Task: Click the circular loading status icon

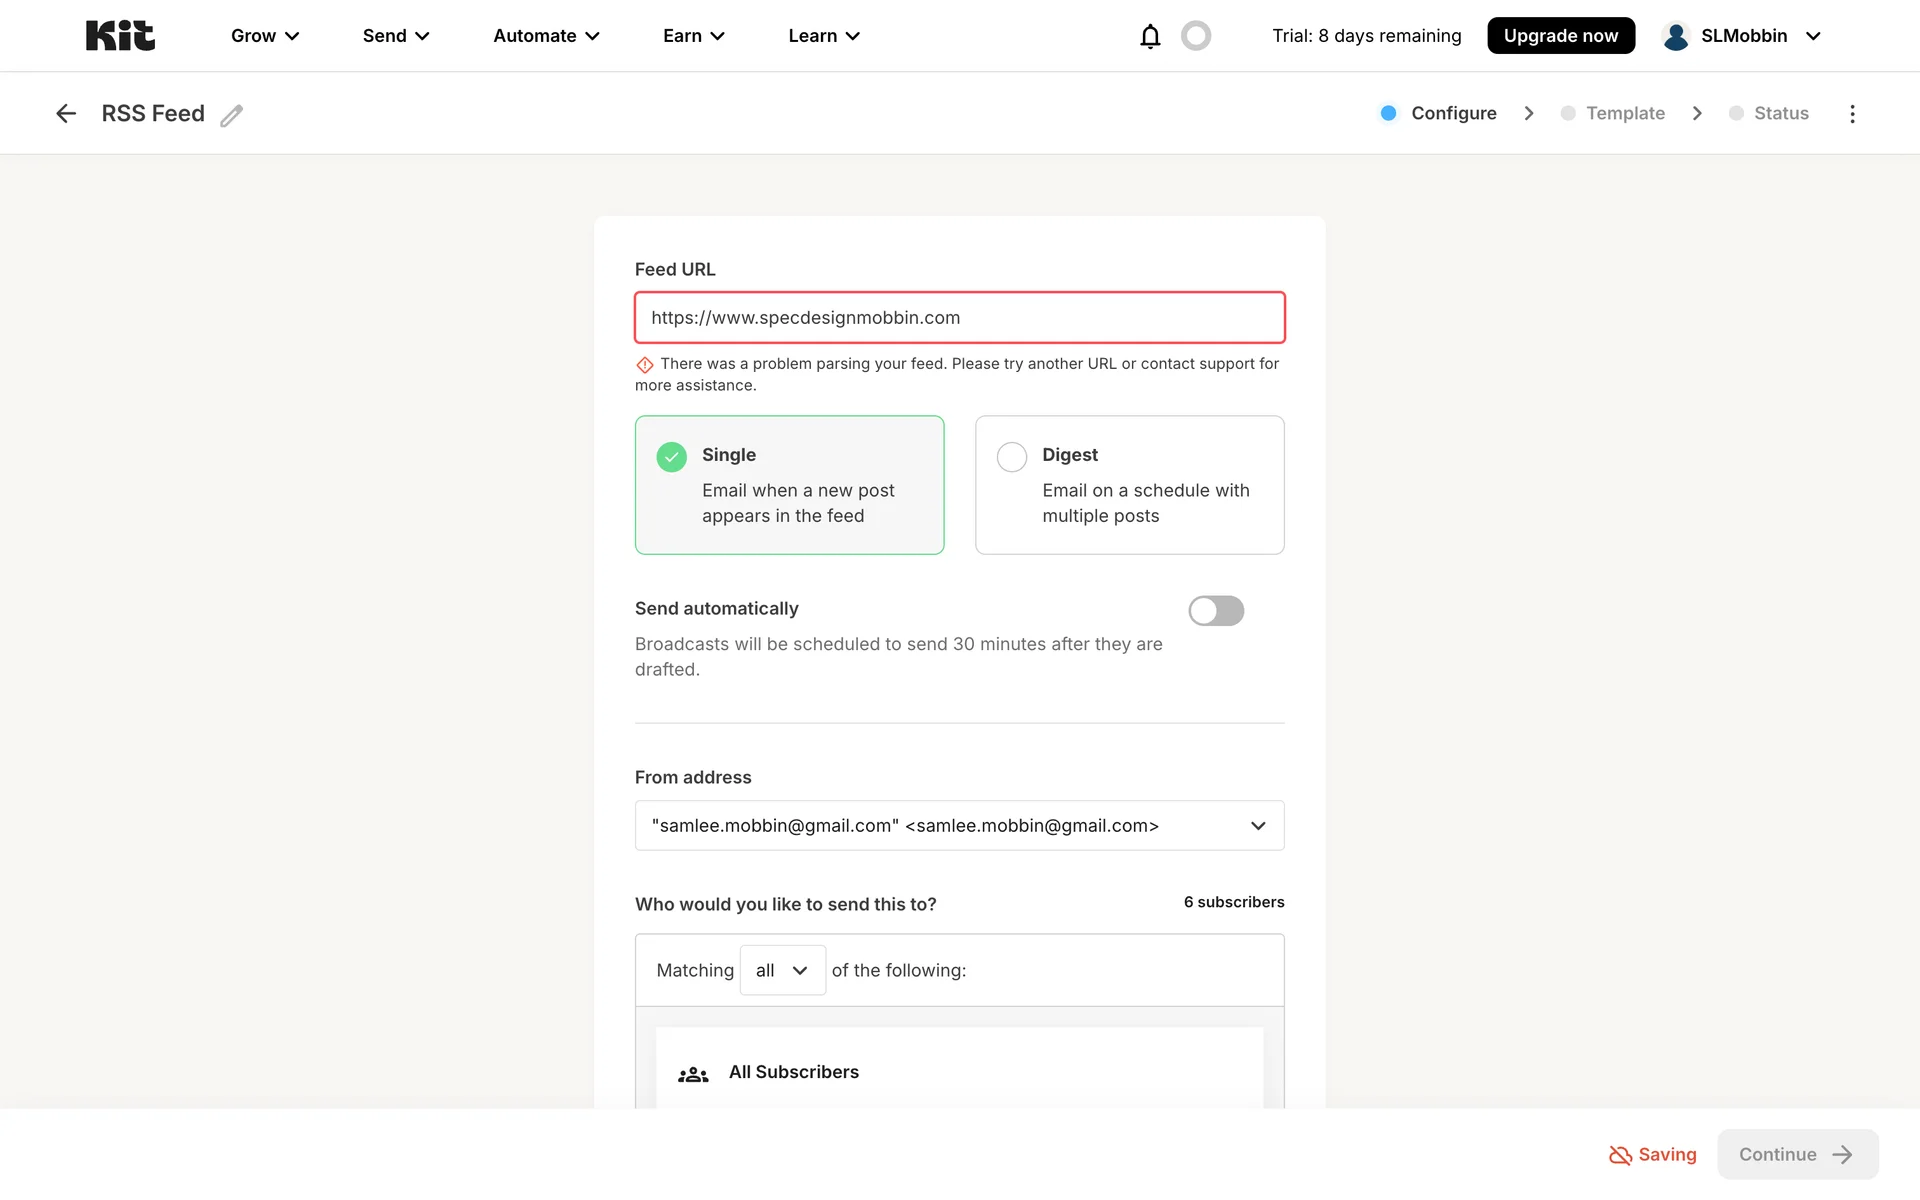Action: tap(1196, 36)
